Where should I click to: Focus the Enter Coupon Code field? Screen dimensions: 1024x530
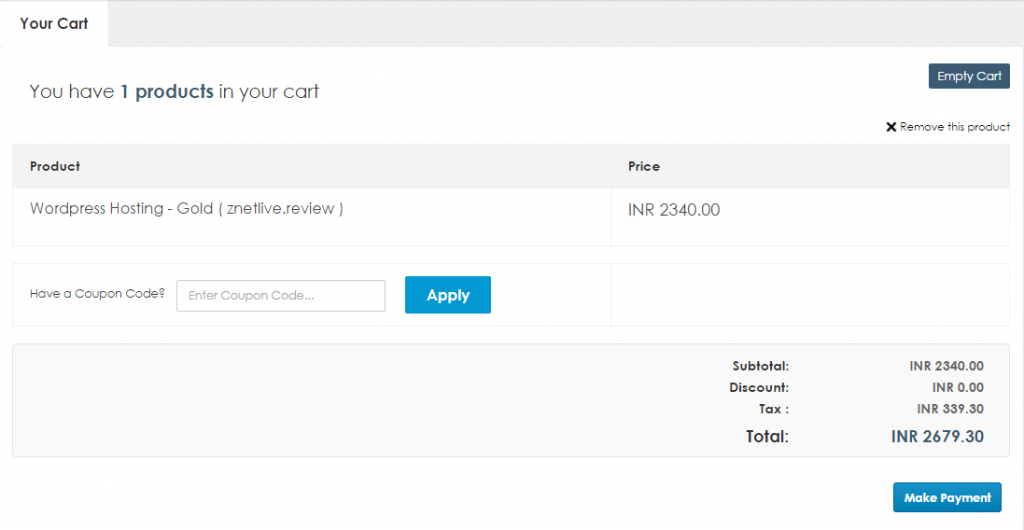pos(280,296)
